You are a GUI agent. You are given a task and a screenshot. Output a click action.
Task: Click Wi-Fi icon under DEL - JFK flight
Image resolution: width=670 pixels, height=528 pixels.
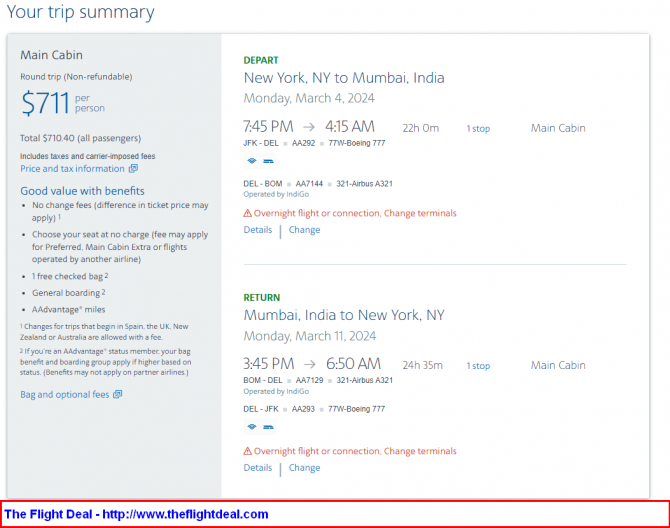pos(252,426)
